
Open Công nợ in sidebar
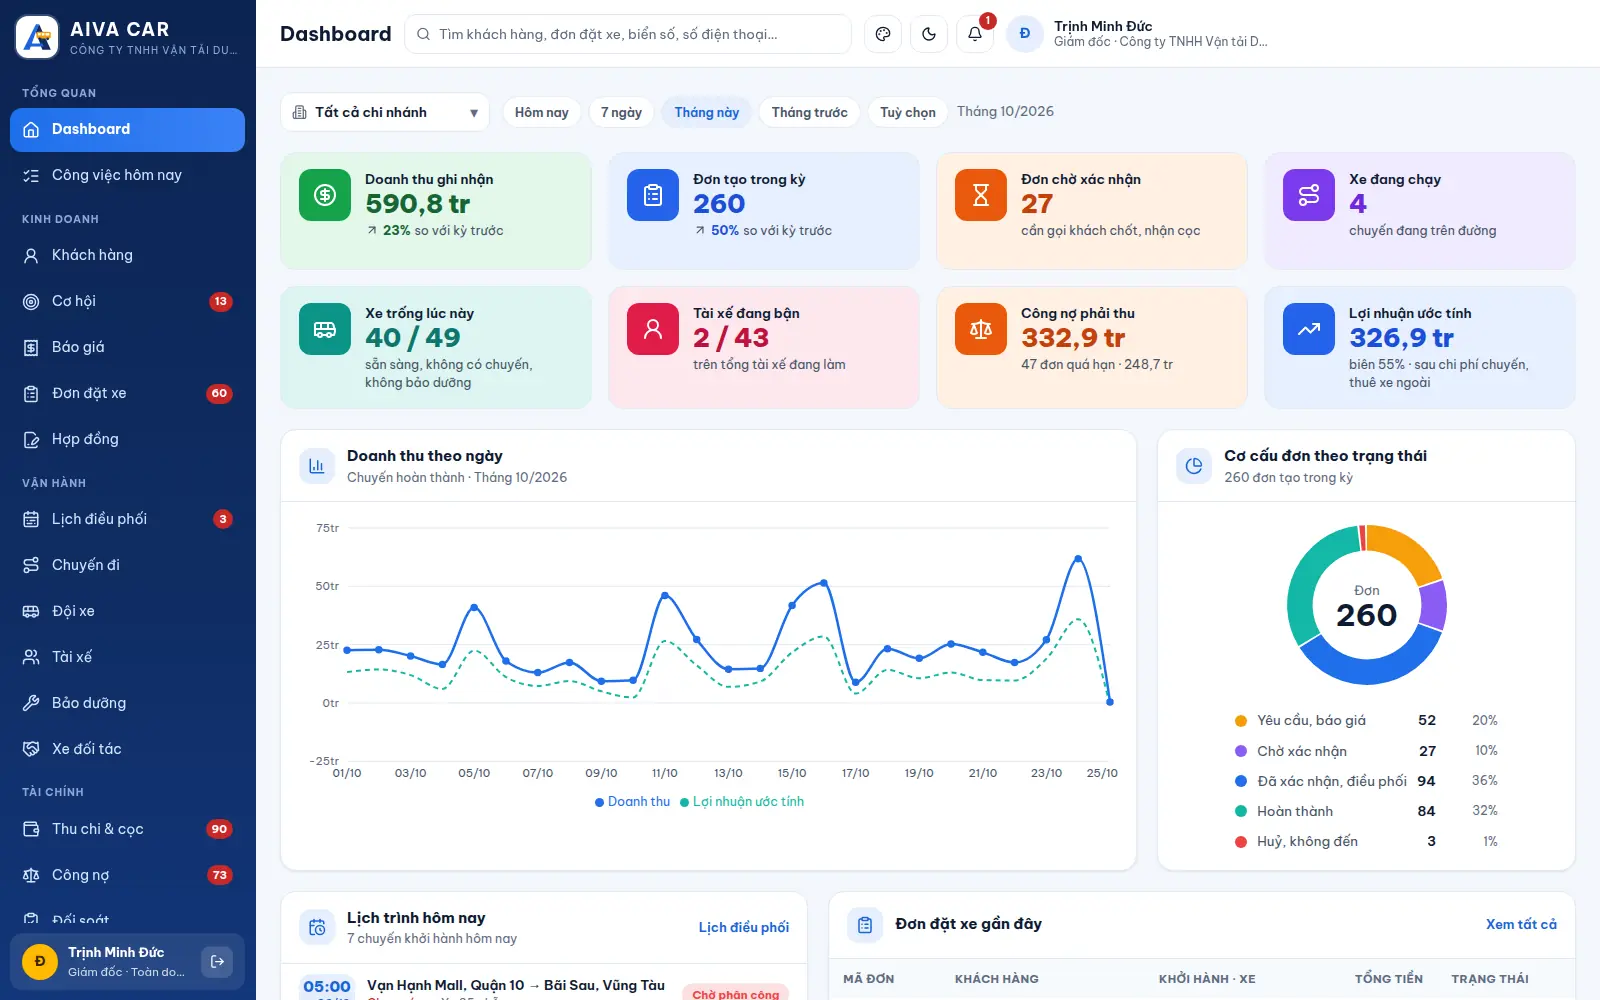(127, 875)
